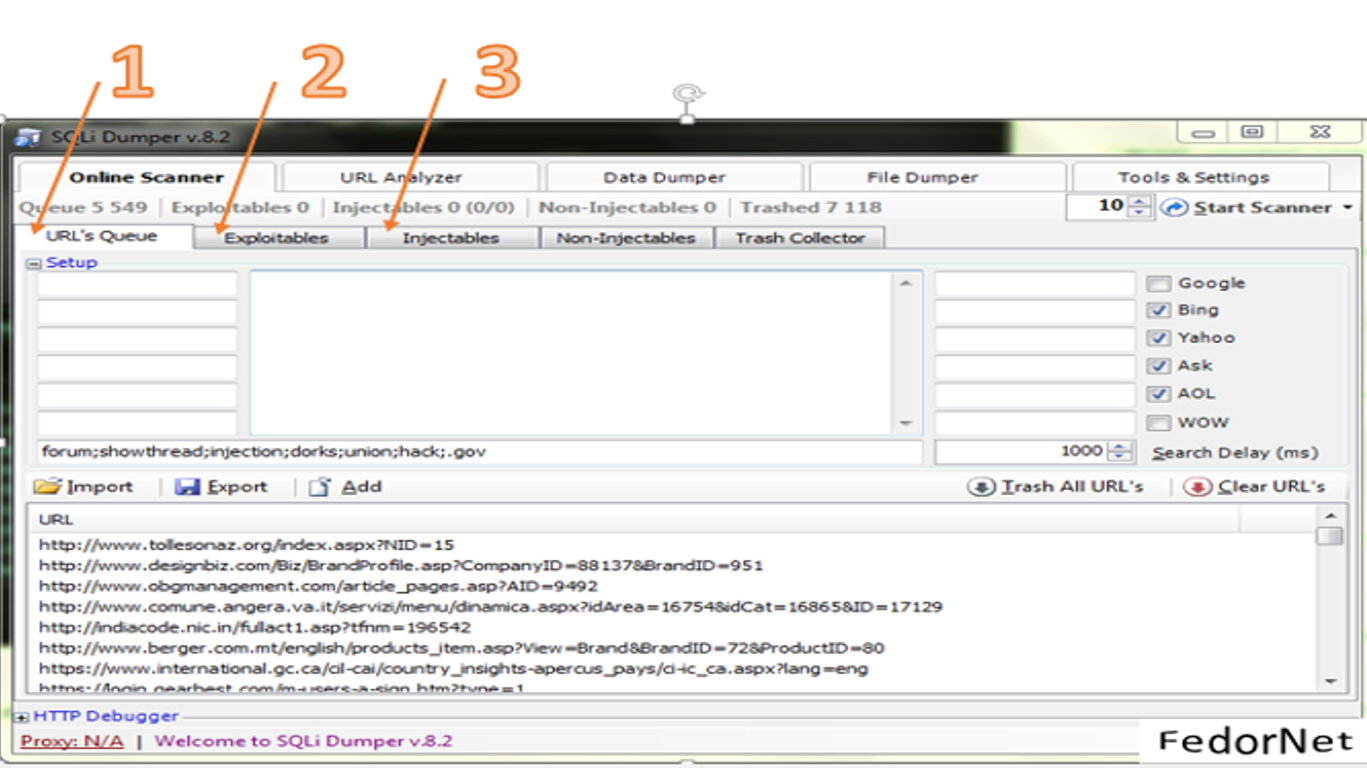Increase the threads count with the stepper

click(x=1139, y=202)
